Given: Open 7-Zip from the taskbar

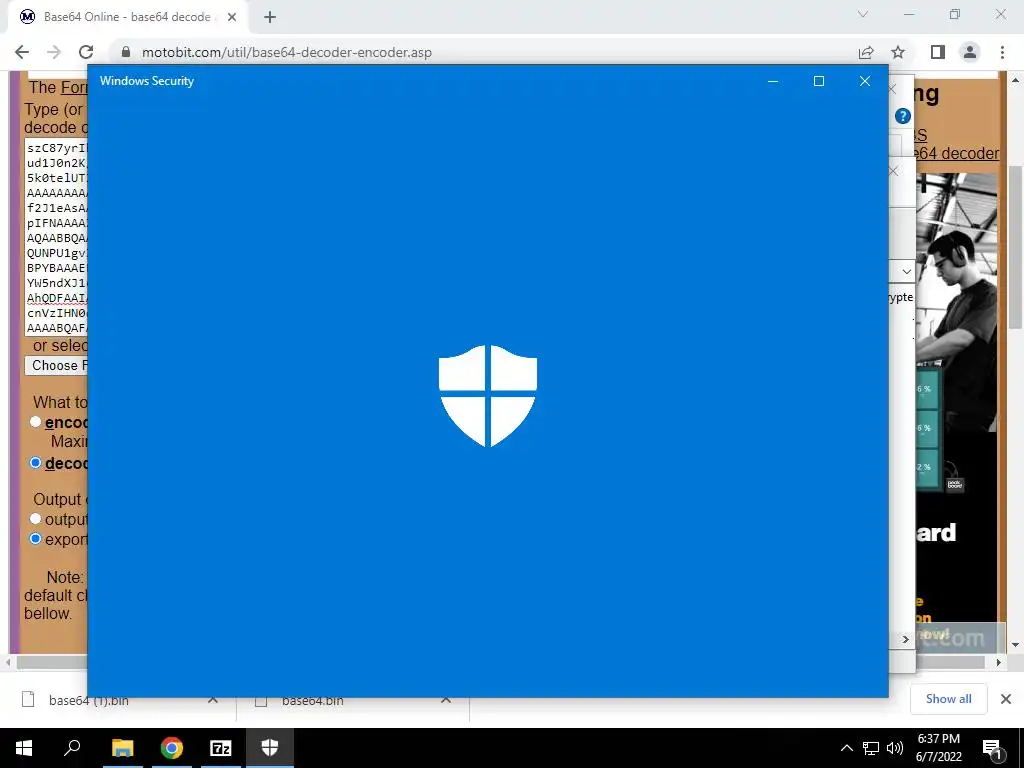Looking at the screenshot, I should [x=221, y=748].
